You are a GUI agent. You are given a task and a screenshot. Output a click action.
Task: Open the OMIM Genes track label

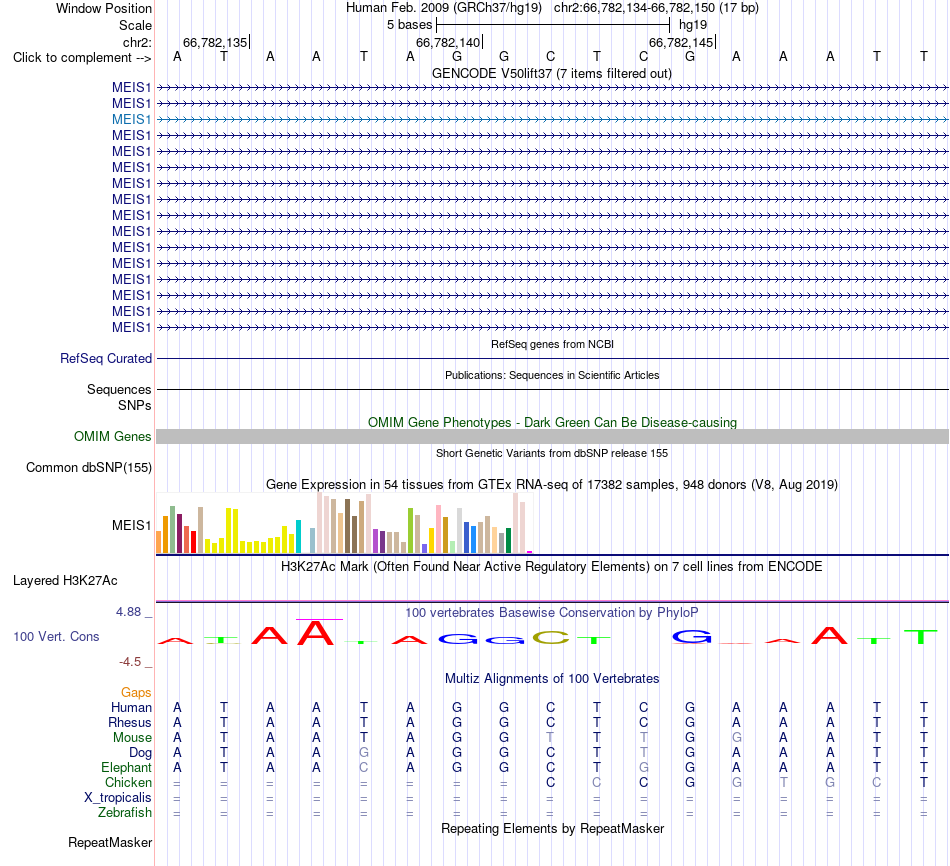tap(112, 436)
